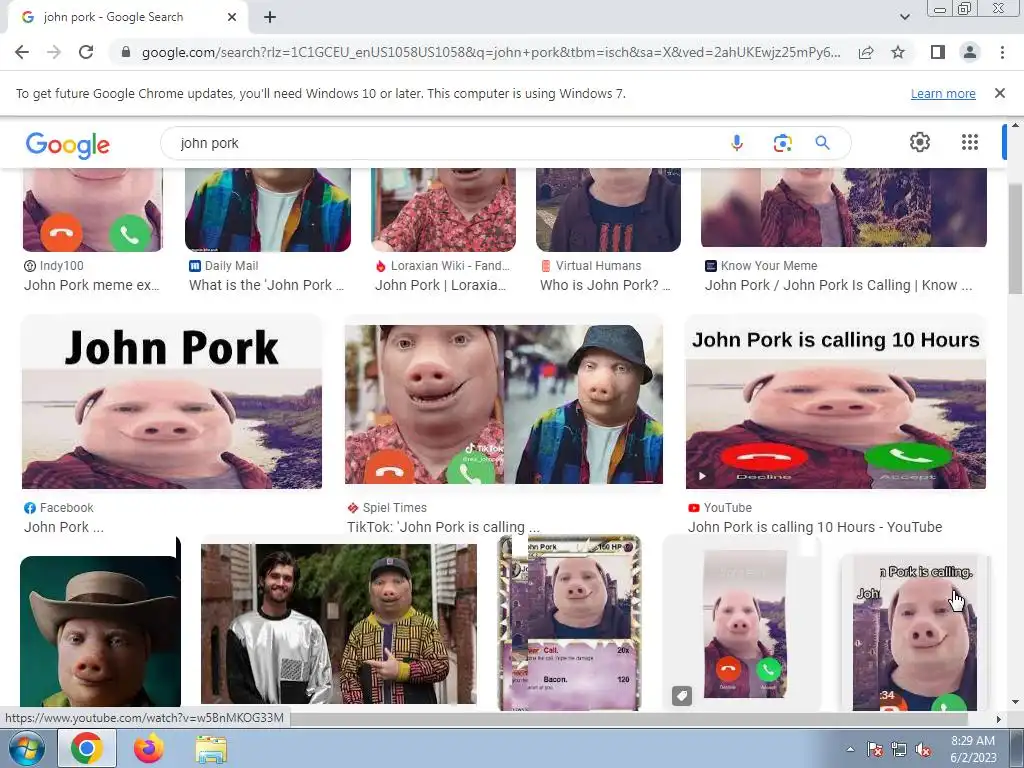Image resolution: width=1024 pixels, height=768 pixels.
Task: Click the YouTube John Pork 10 Hours title
Action: pyautogui.click(x=815, y=527)
